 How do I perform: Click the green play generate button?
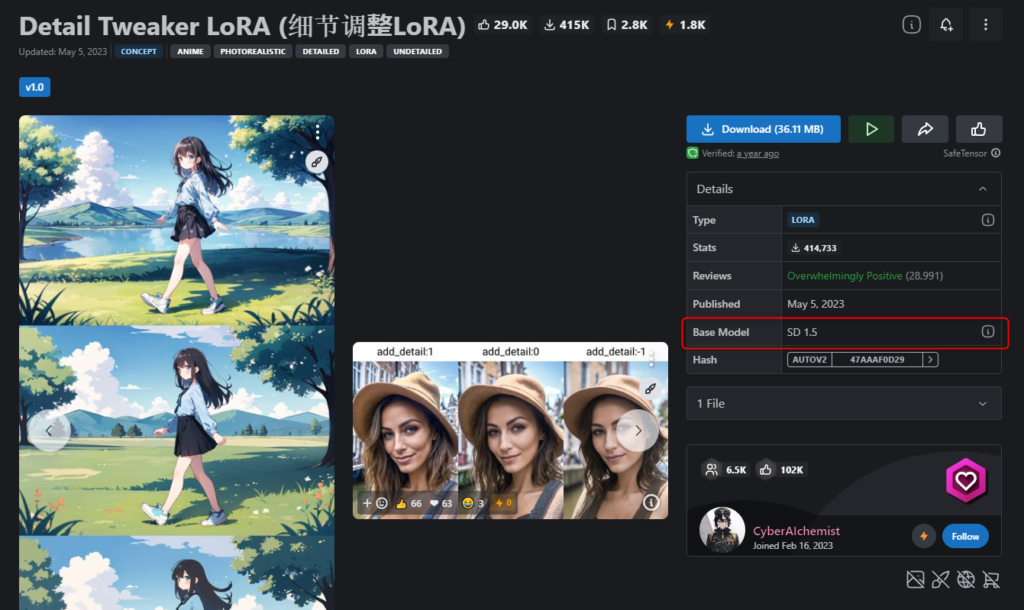(x=871, y=129)
